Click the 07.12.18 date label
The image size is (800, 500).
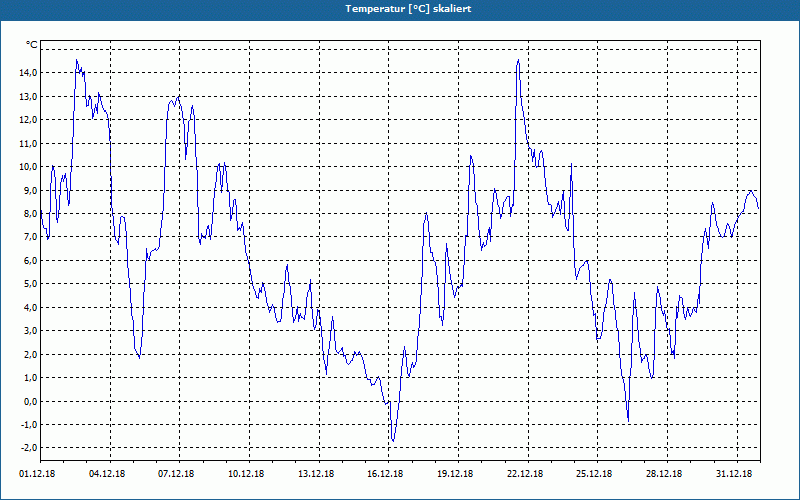176,474
